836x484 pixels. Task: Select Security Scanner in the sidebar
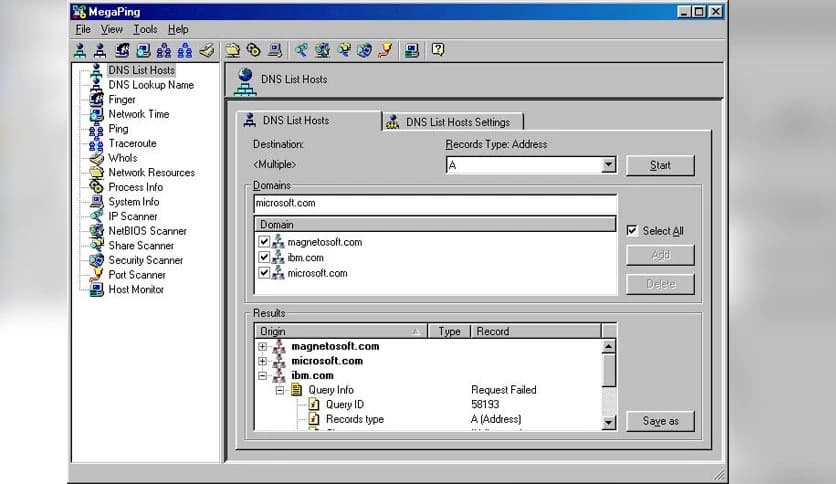(145, 260)
